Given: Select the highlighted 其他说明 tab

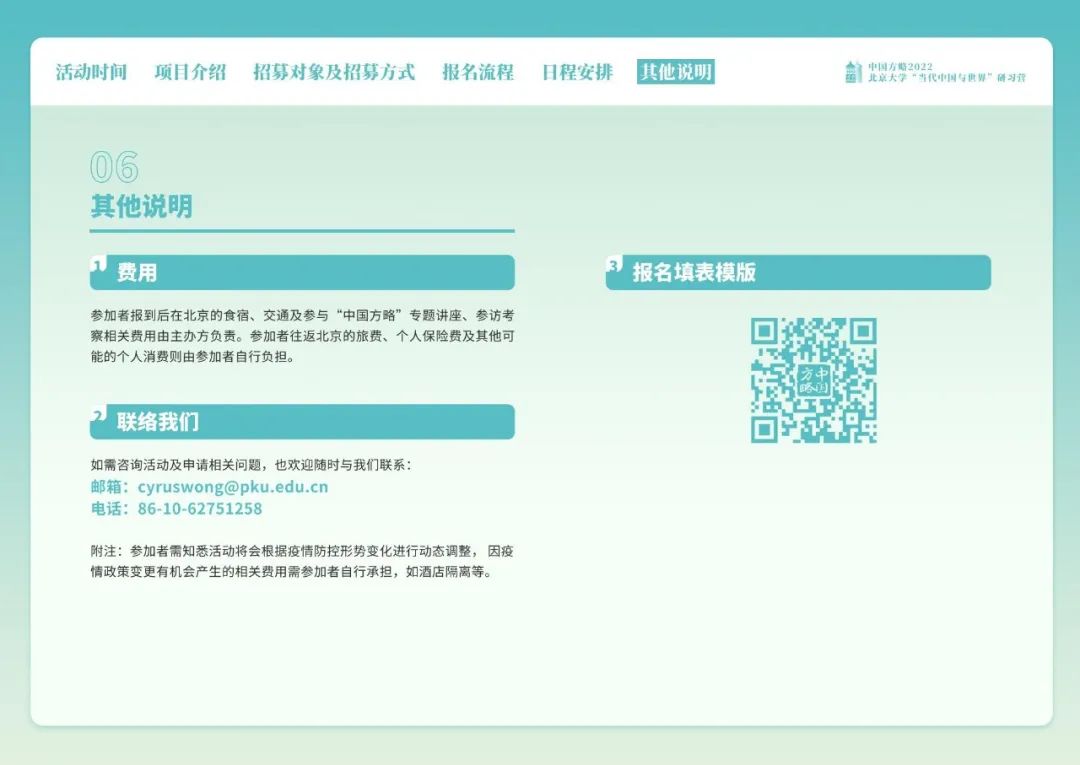Looking at the screenshot, I should 676,72.
